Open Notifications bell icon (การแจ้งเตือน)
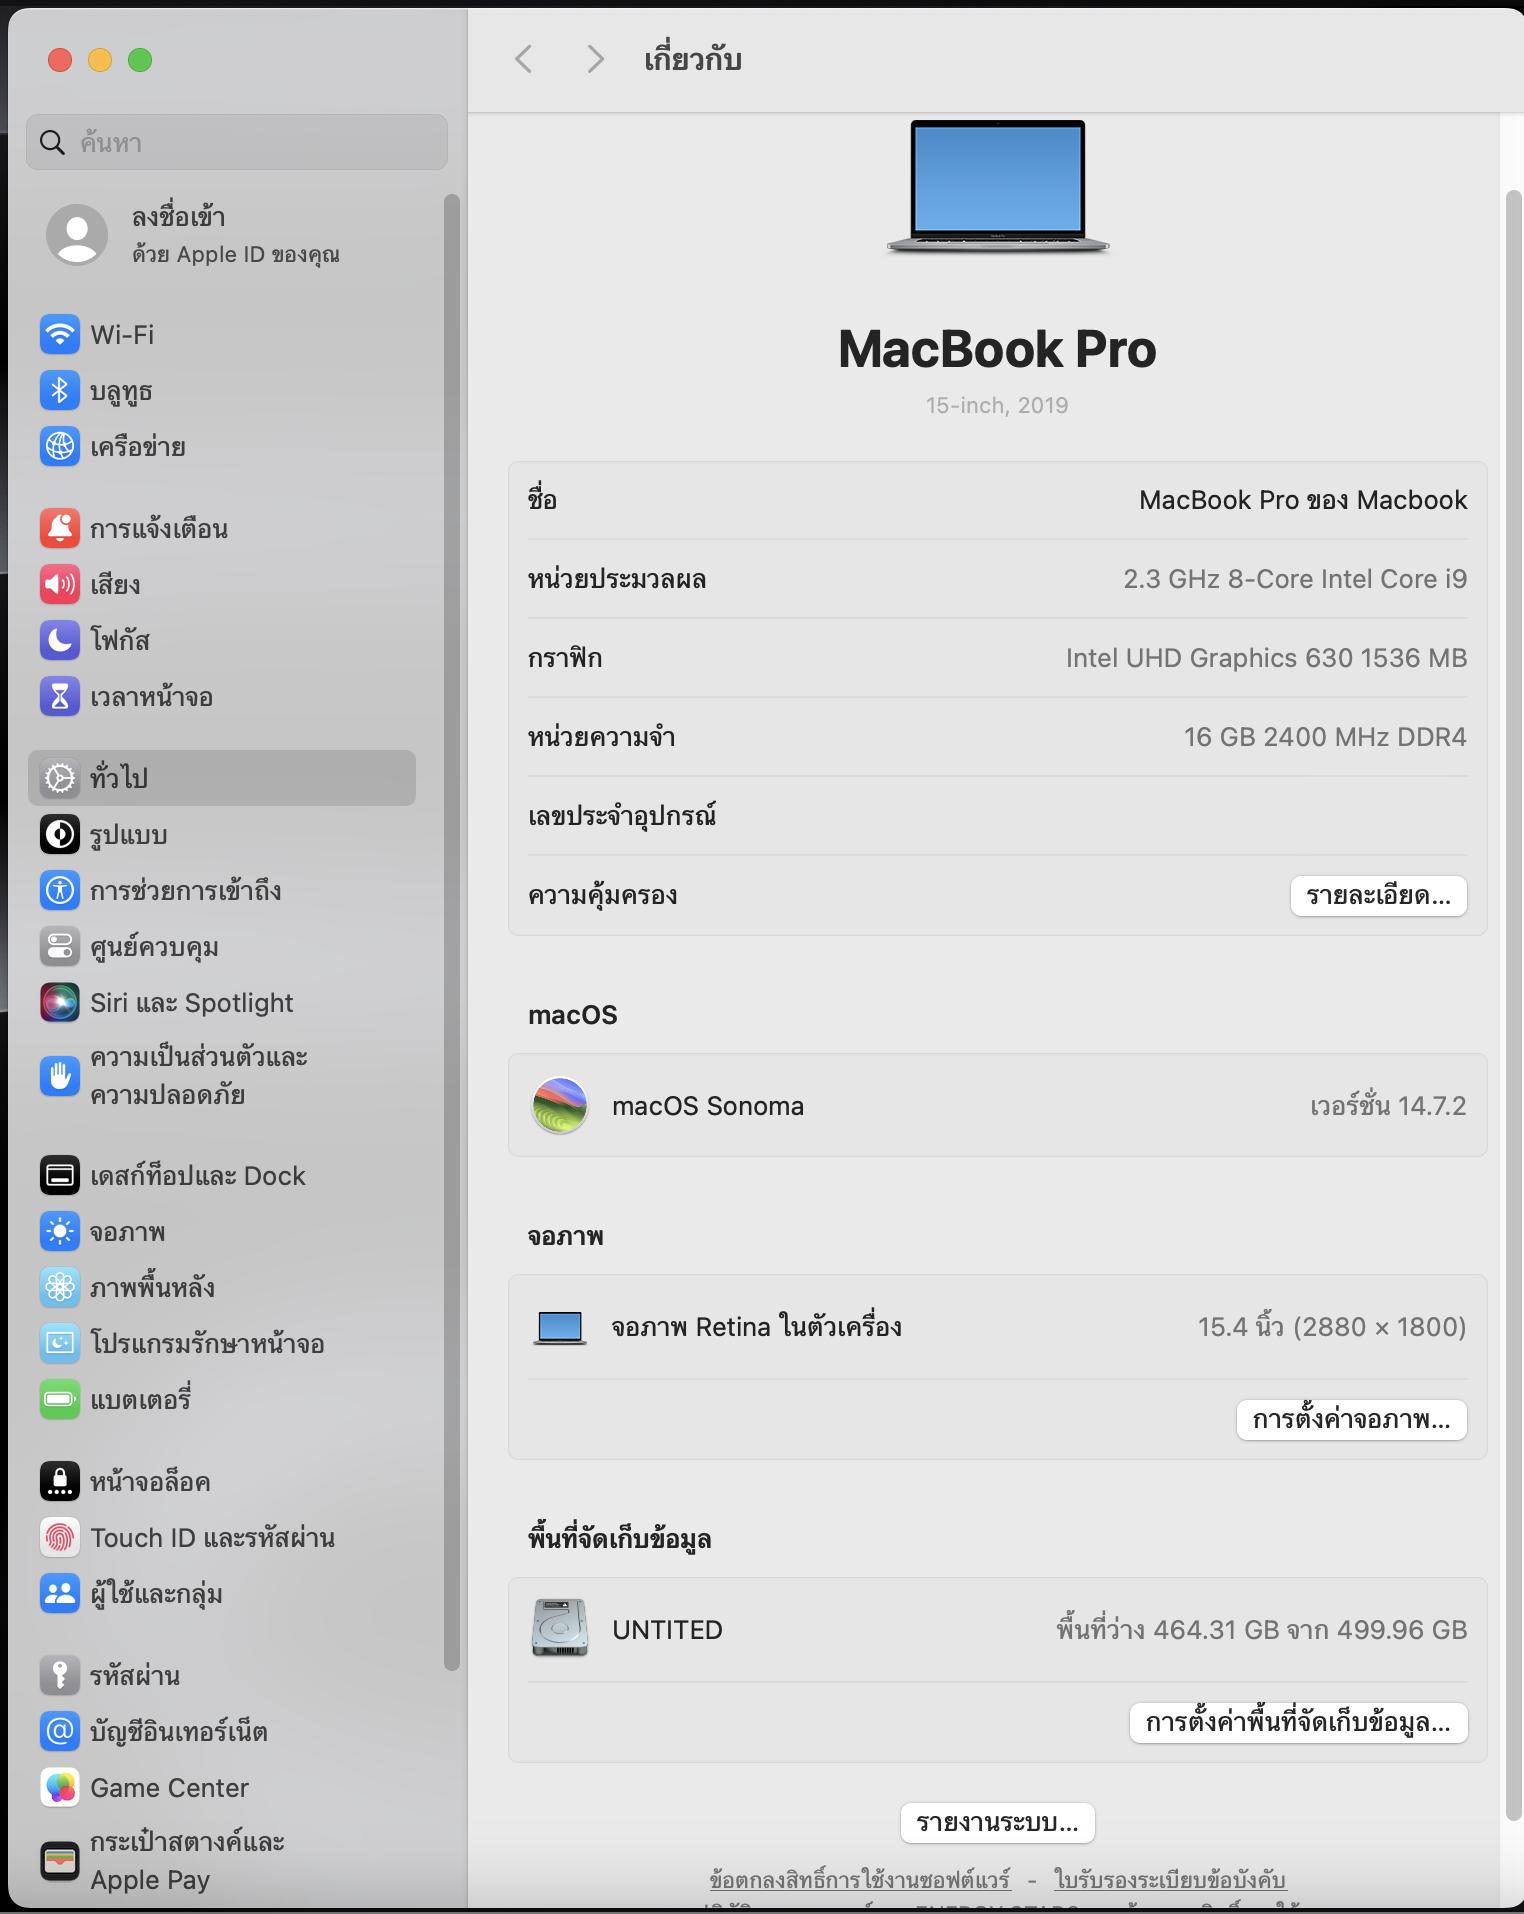This screenshot has height=1914, width=1524. click(x=60, y=528)
